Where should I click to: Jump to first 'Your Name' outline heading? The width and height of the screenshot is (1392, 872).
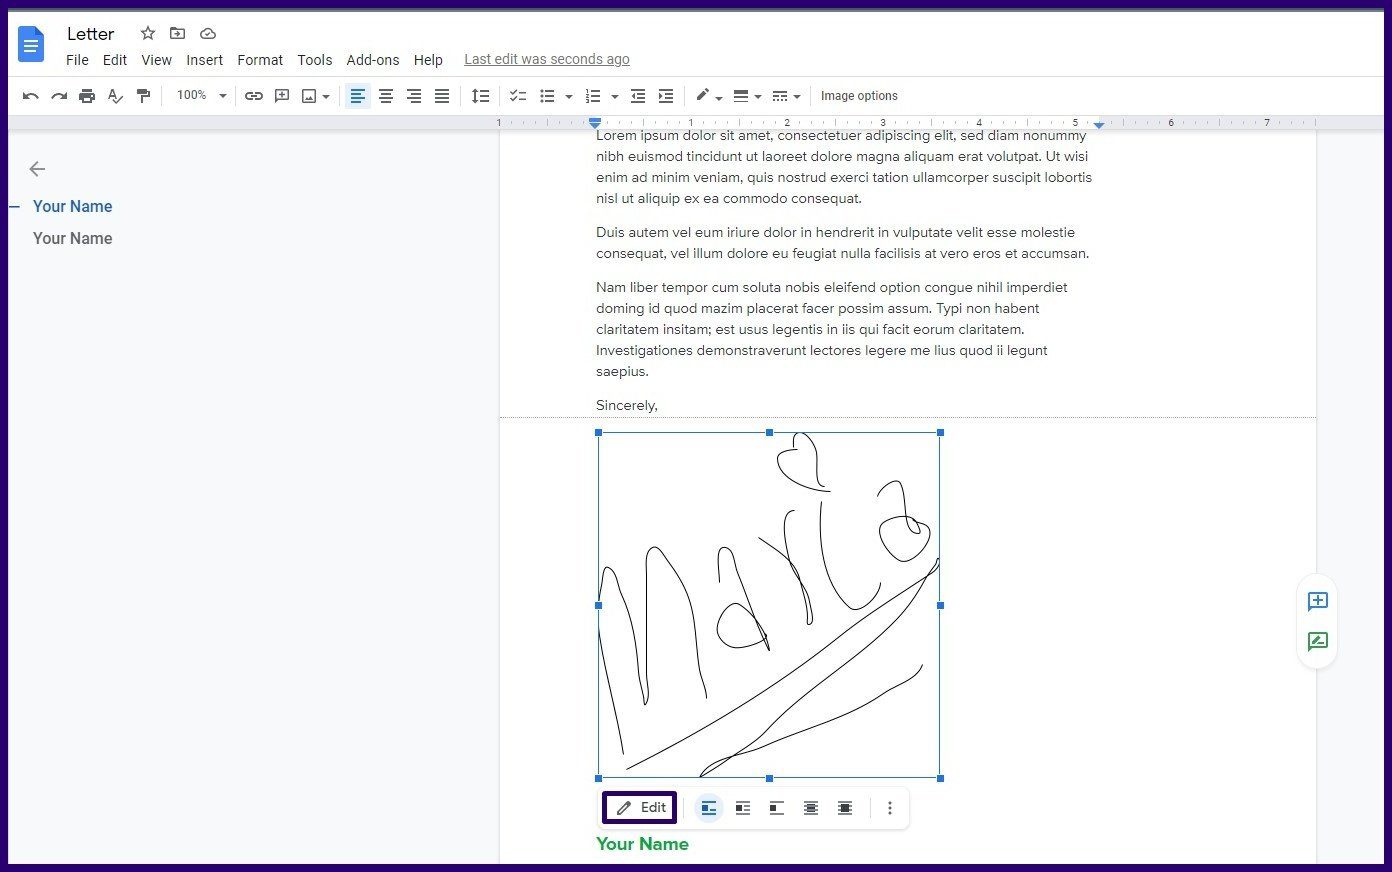coord(73,206)
